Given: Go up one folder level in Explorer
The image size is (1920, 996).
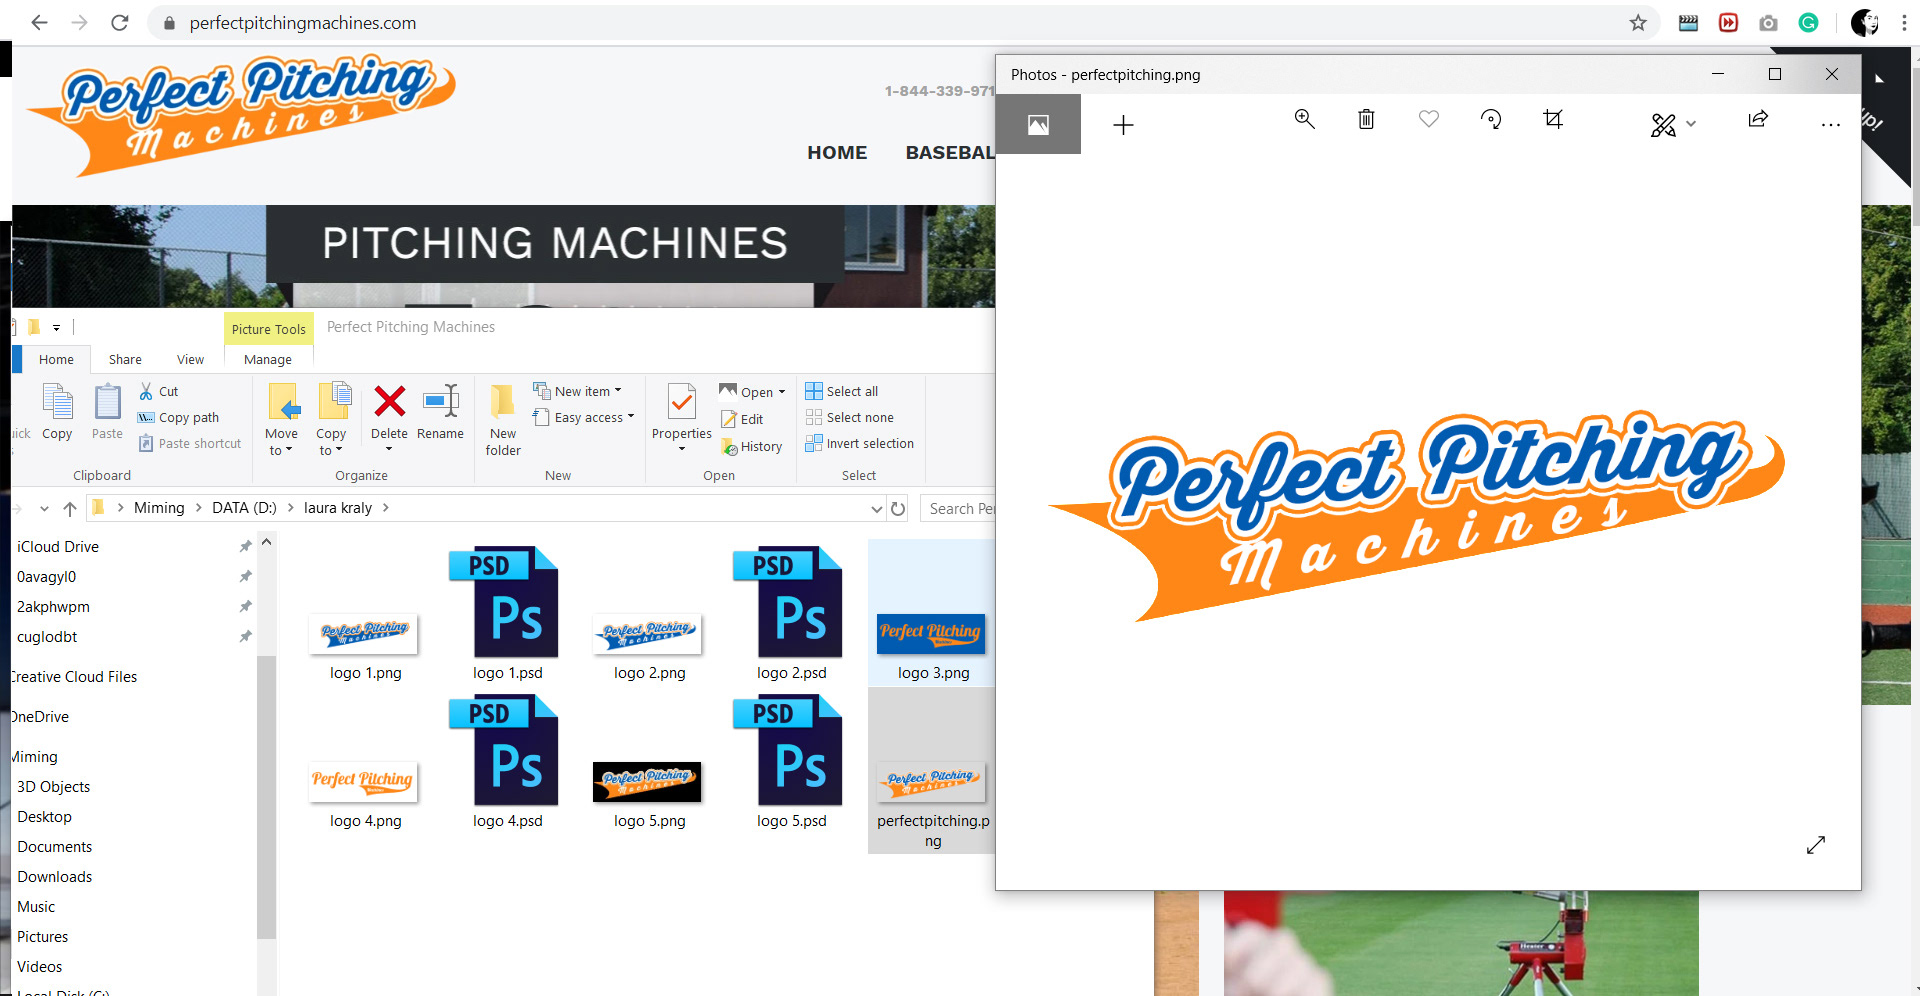Looking at the screenshot, I should (70, 509).
